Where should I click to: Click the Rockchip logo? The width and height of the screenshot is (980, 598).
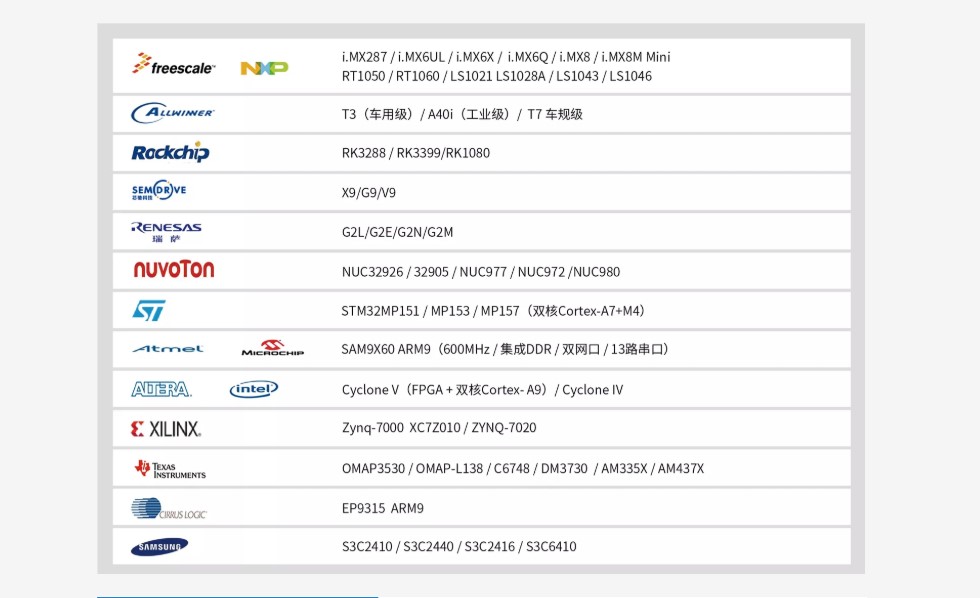coord(170,152)
